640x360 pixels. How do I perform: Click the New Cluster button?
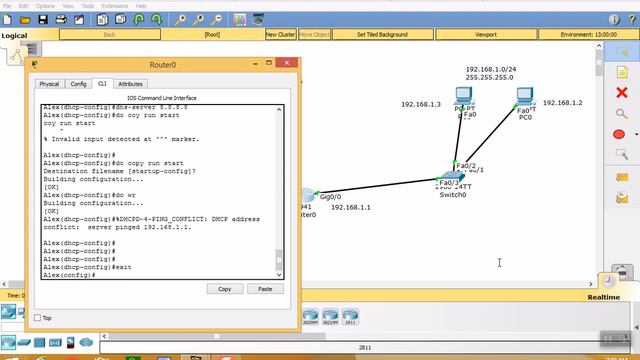click(x=280, y=35)
